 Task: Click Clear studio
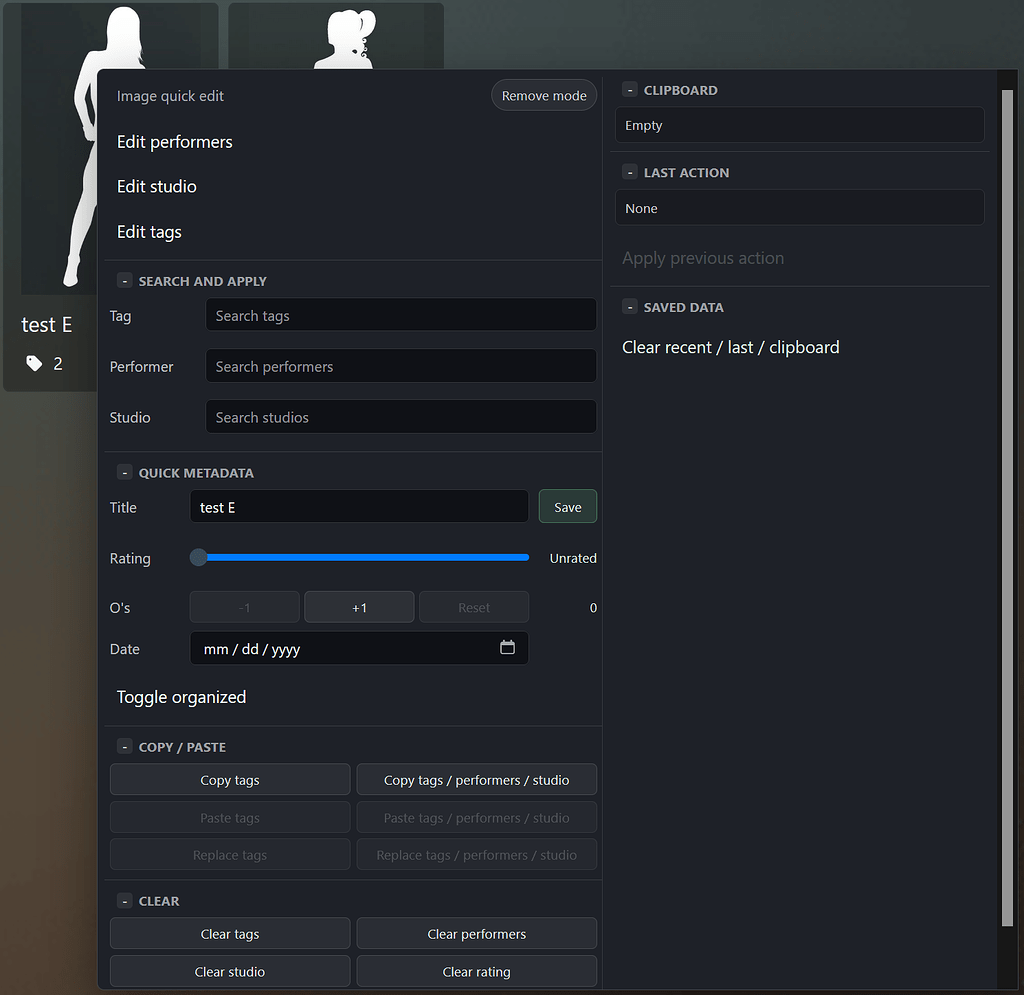coord(230,971)
